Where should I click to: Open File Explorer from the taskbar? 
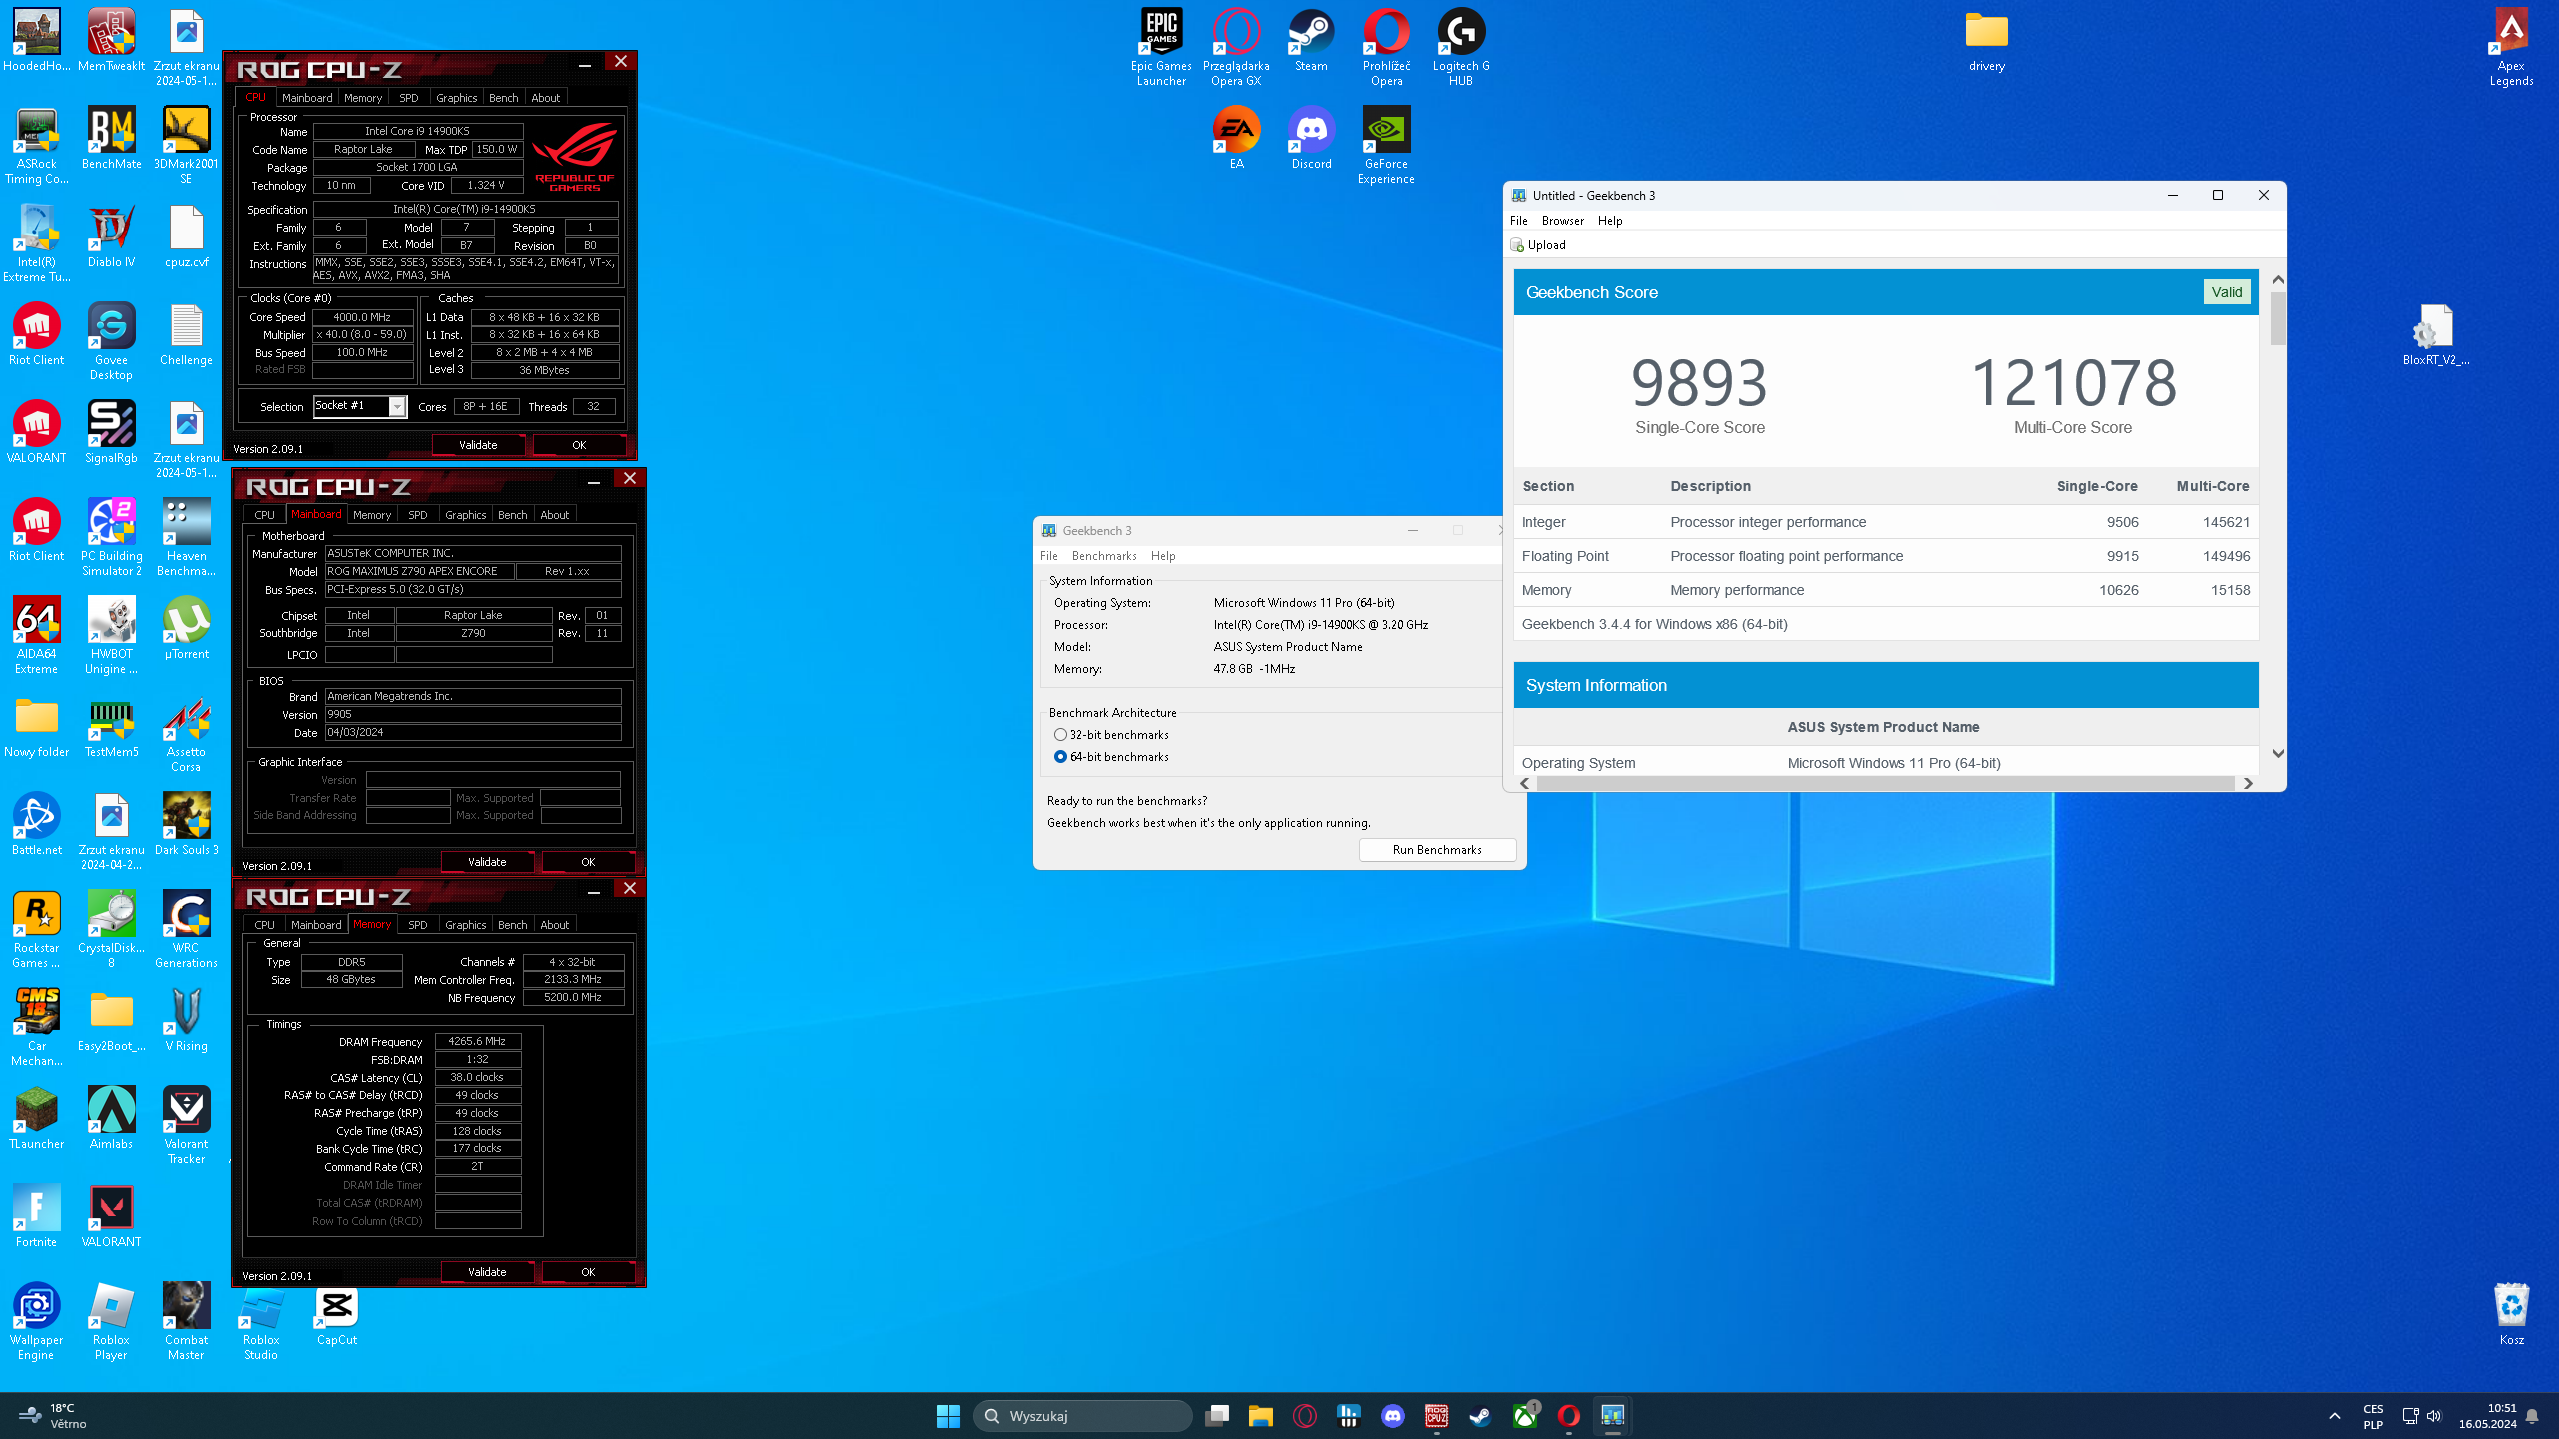(1260, 1415)
